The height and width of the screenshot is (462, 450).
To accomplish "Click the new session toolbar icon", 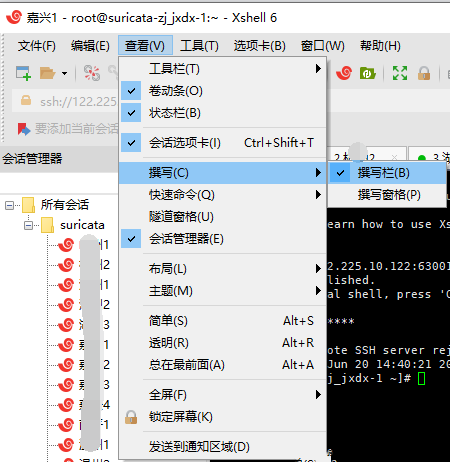I will (23, 73).
